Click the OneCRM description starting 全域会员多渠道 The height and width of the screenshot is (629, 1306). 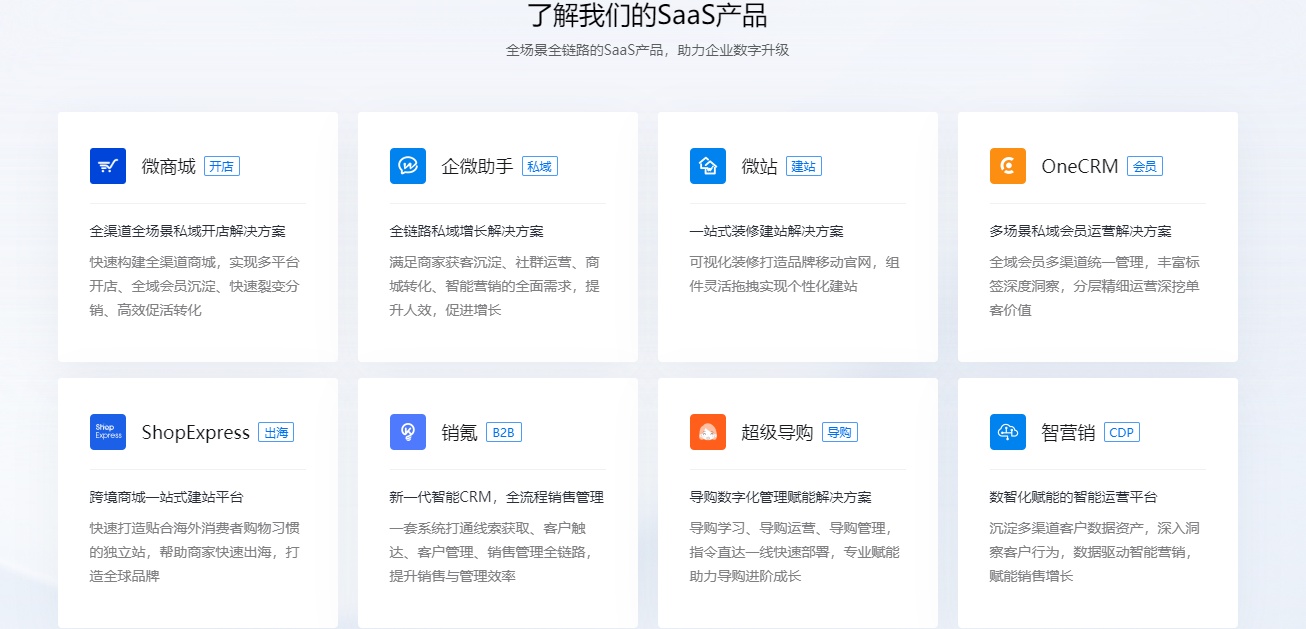(x=1095, y=286)
